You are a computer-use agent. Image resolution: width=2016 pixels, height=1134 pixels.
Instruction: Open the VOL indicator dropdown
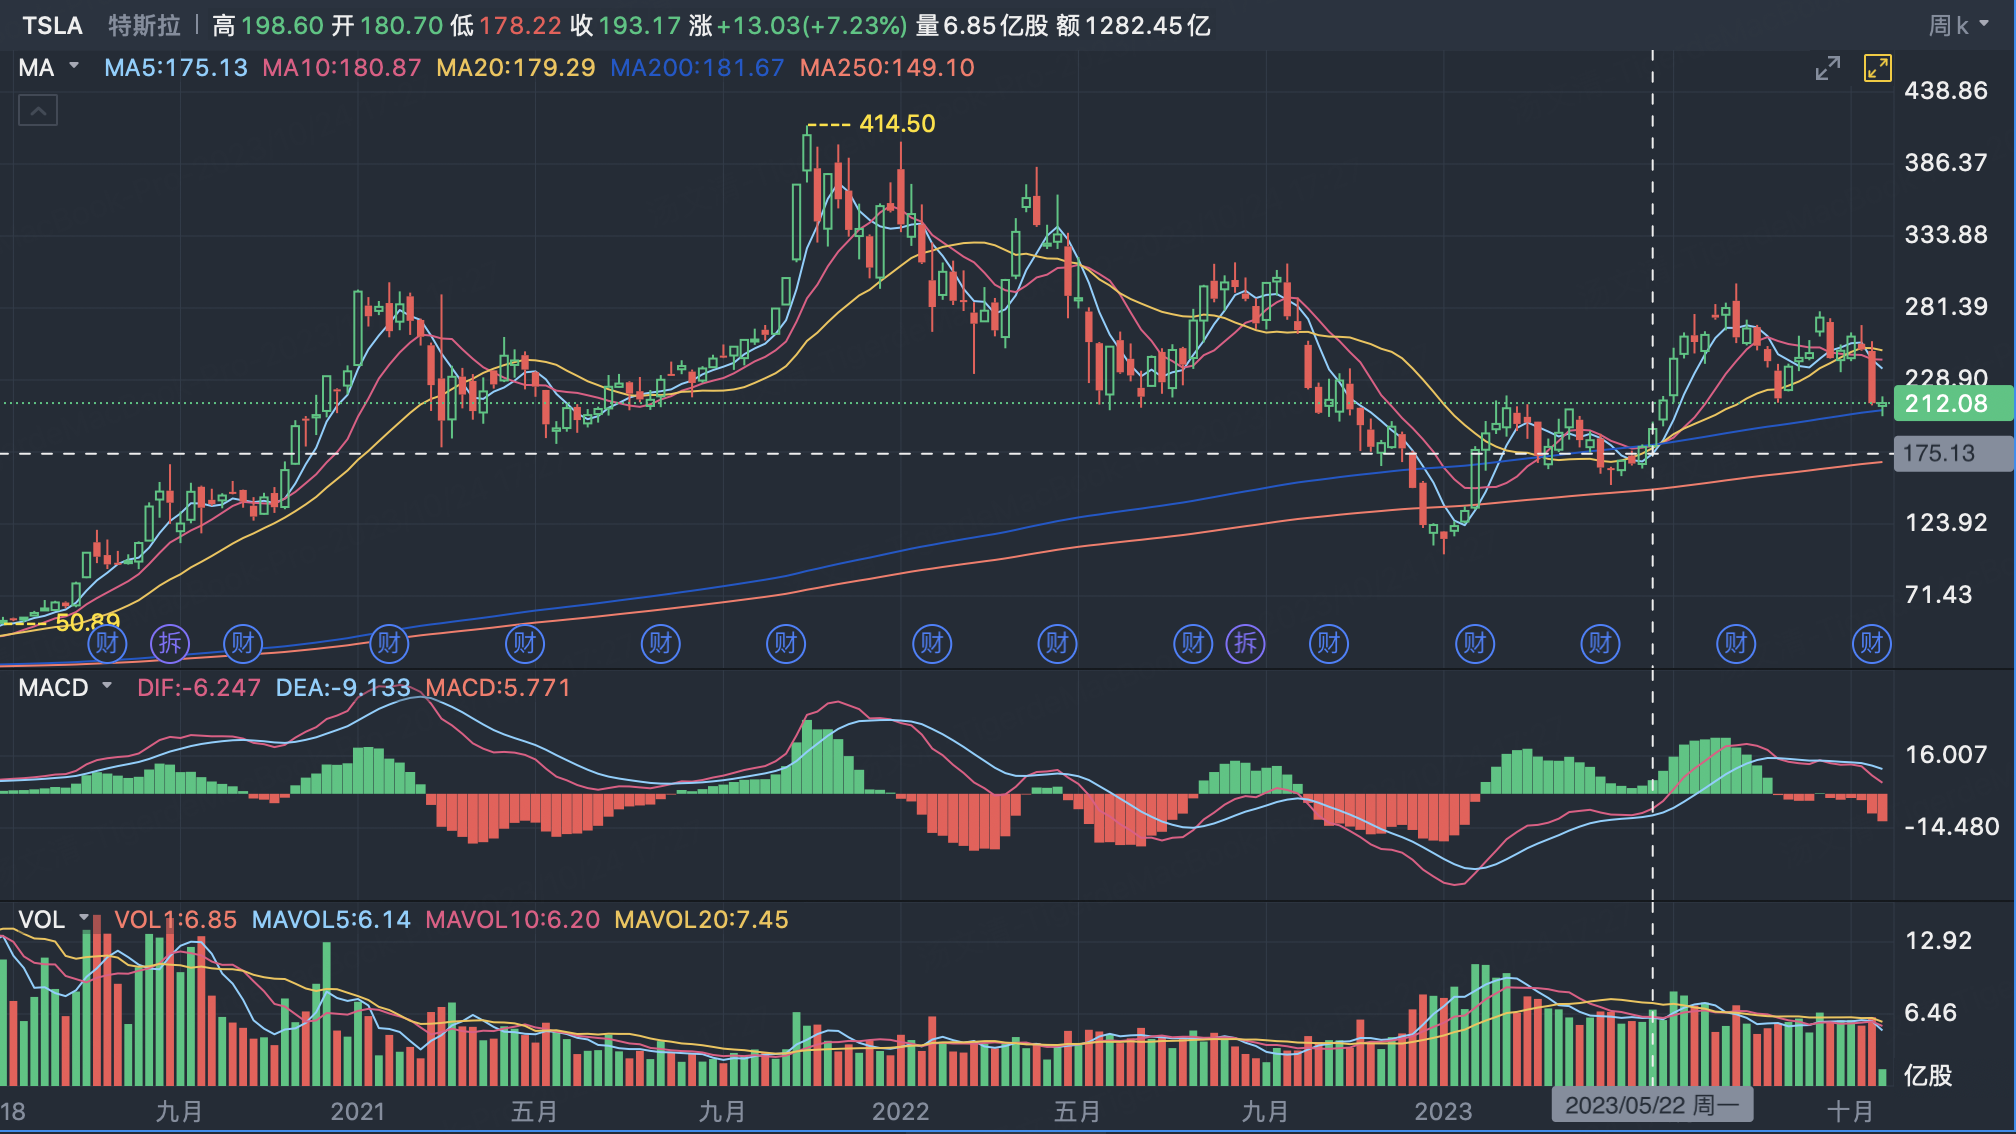tap(54, 919)
